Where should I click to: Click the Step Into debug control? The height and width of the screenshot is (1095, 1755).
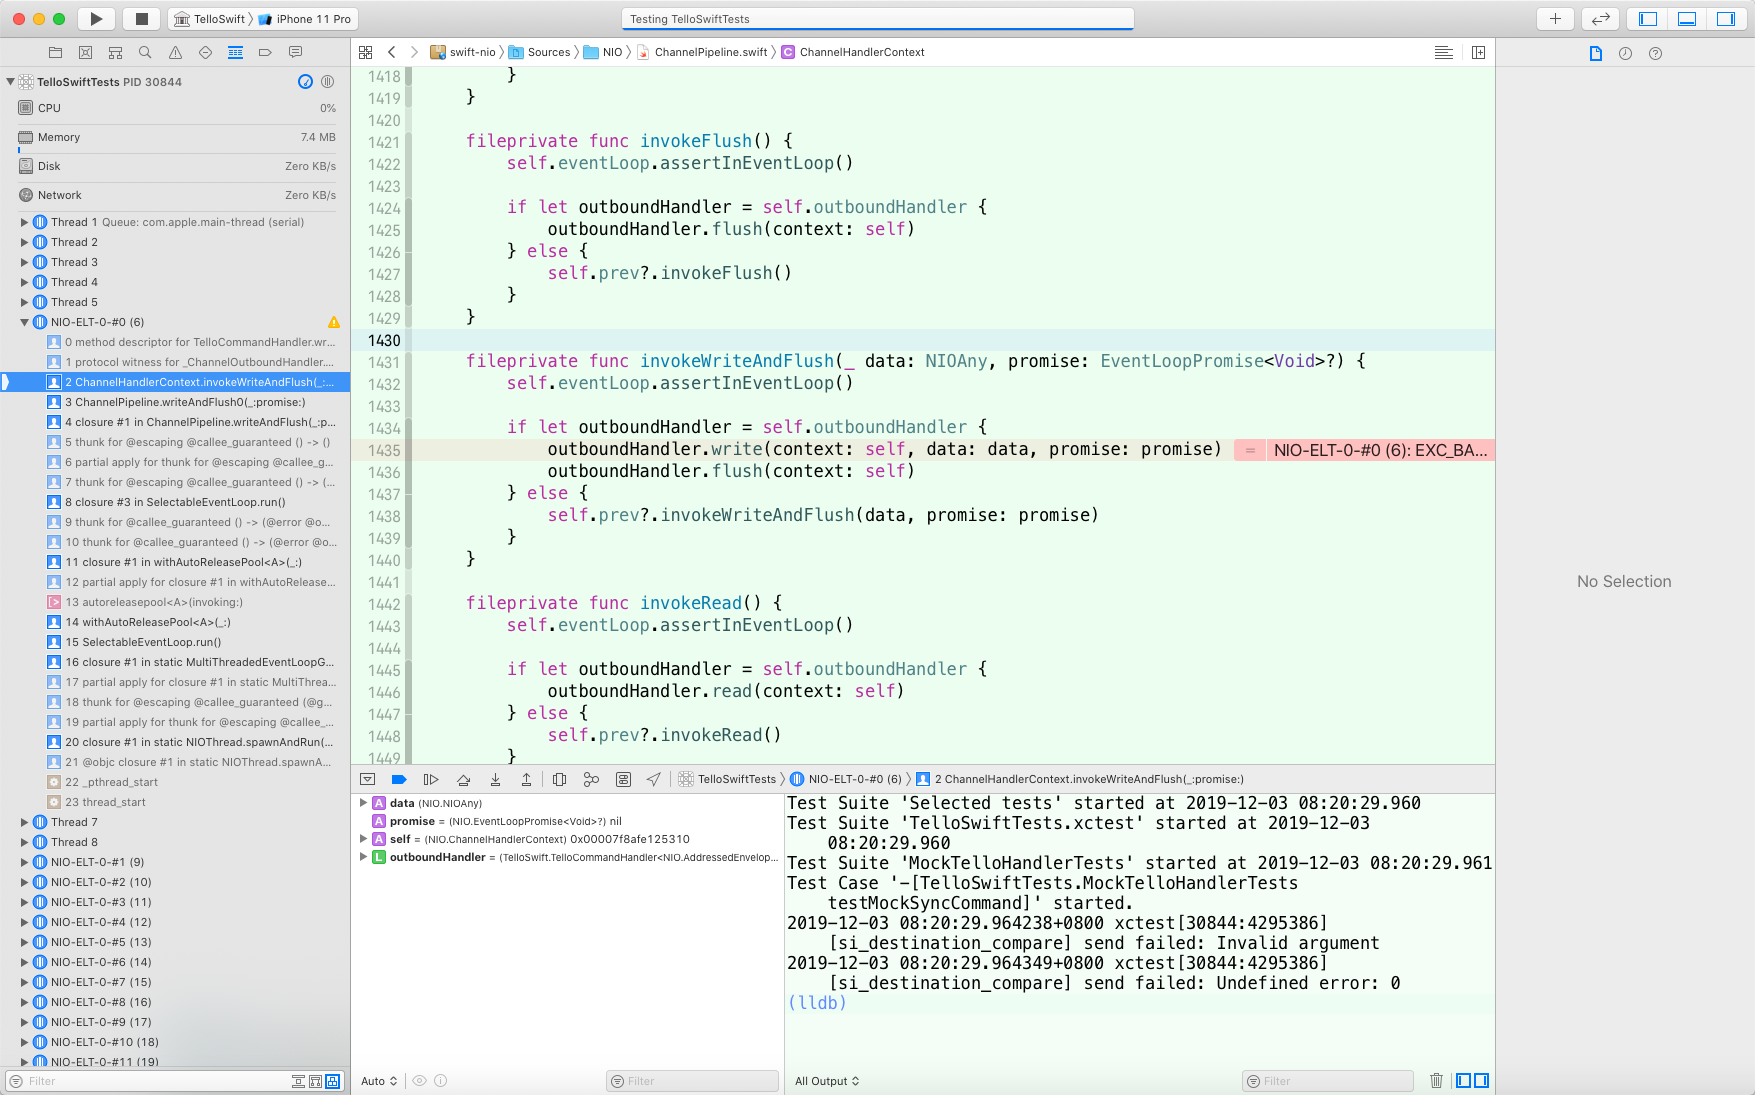(496, 779)
